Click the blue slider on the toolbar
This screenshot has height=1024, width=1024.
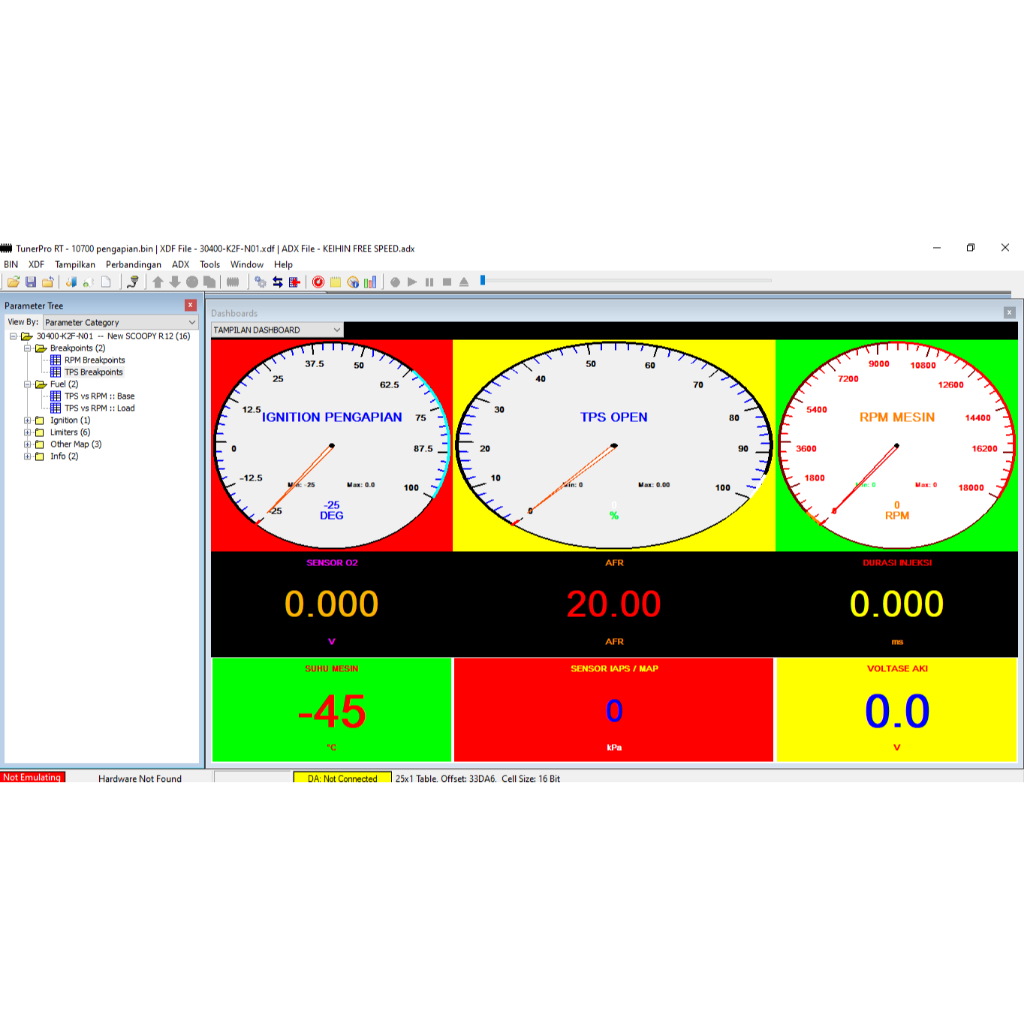coord(481,281)
